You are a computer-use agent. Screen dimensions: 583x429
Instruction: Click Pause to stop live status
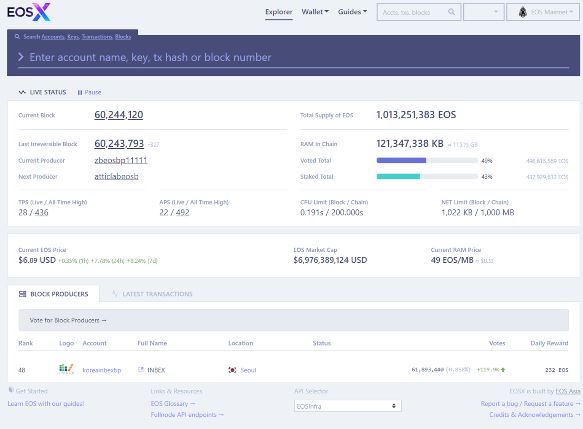[89, 92]
